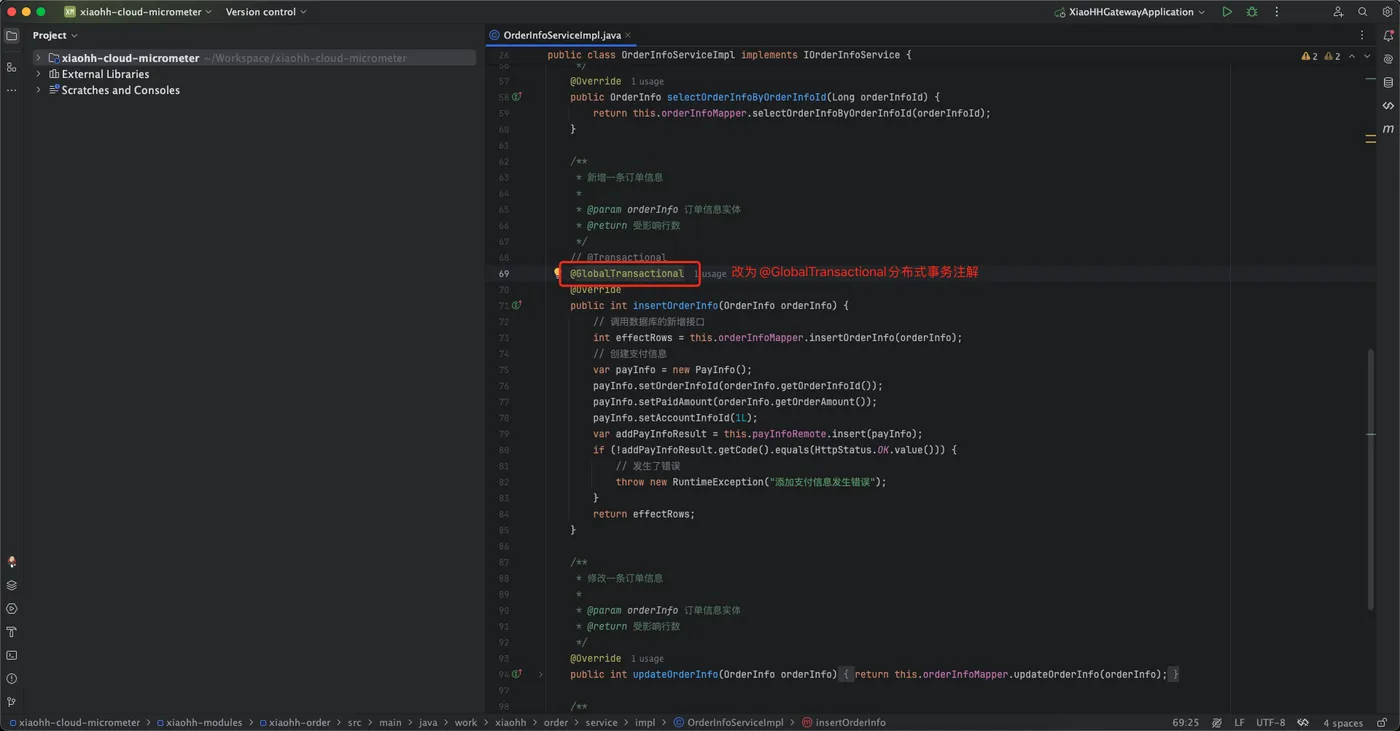Viewport: 1400px width, 731px height.
Task: Open the project name dropdown xiaohh-cloud-micrometer
Action: (x=138, y=12)
